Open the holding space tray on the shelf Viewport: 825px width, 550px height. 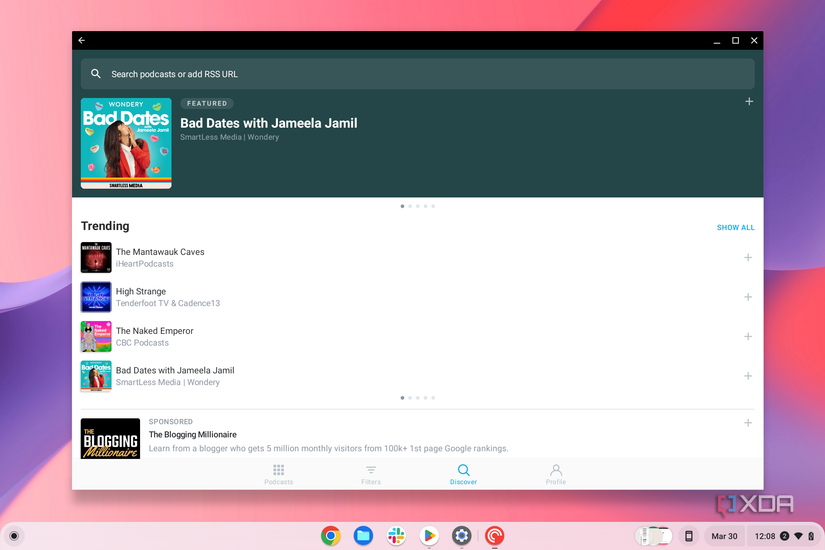tap(653, 536)
